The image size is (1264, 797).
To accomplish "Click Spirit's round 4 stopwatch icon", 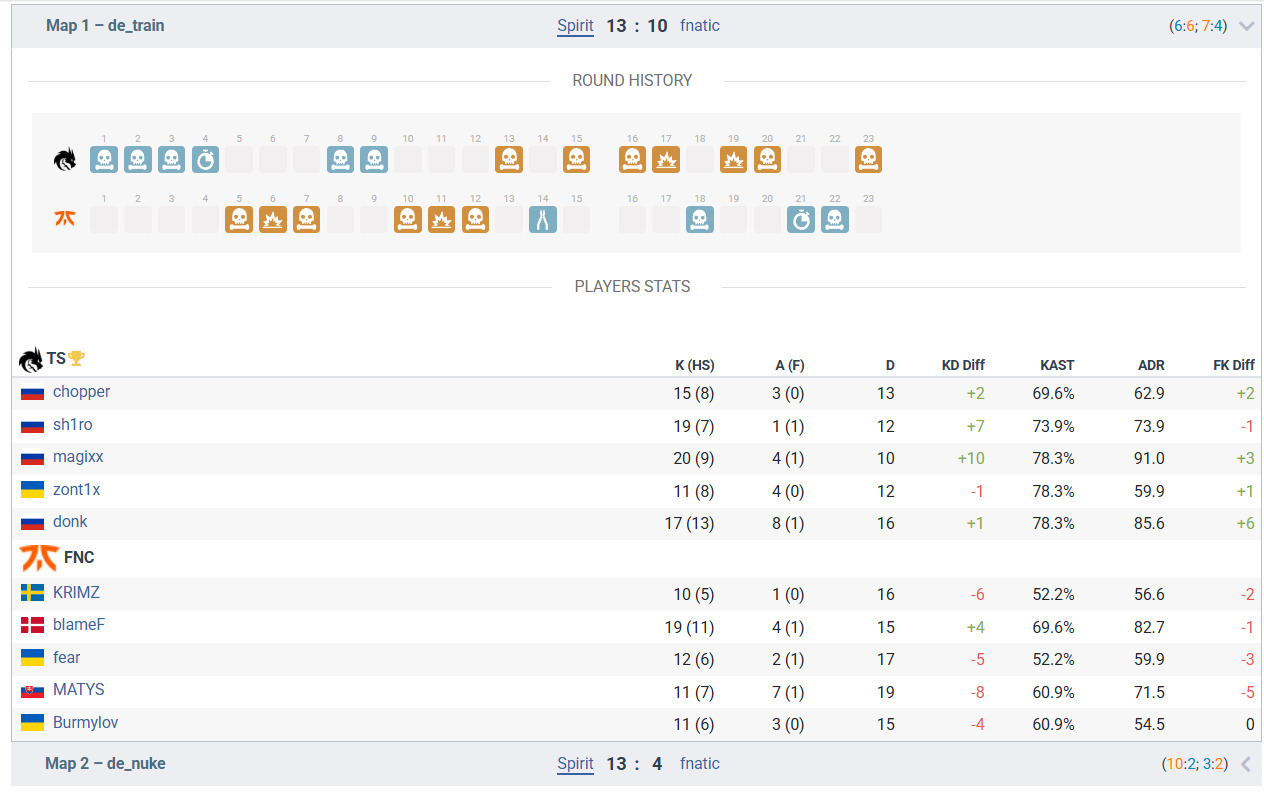I will 205,160.
